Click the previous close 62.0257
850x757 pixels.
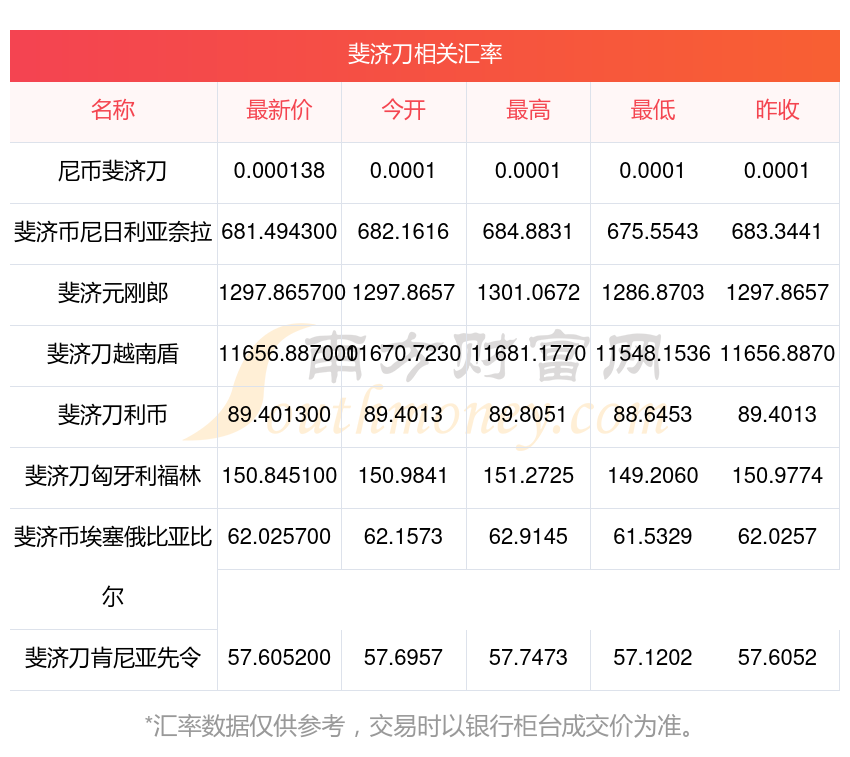coord(777,537)
